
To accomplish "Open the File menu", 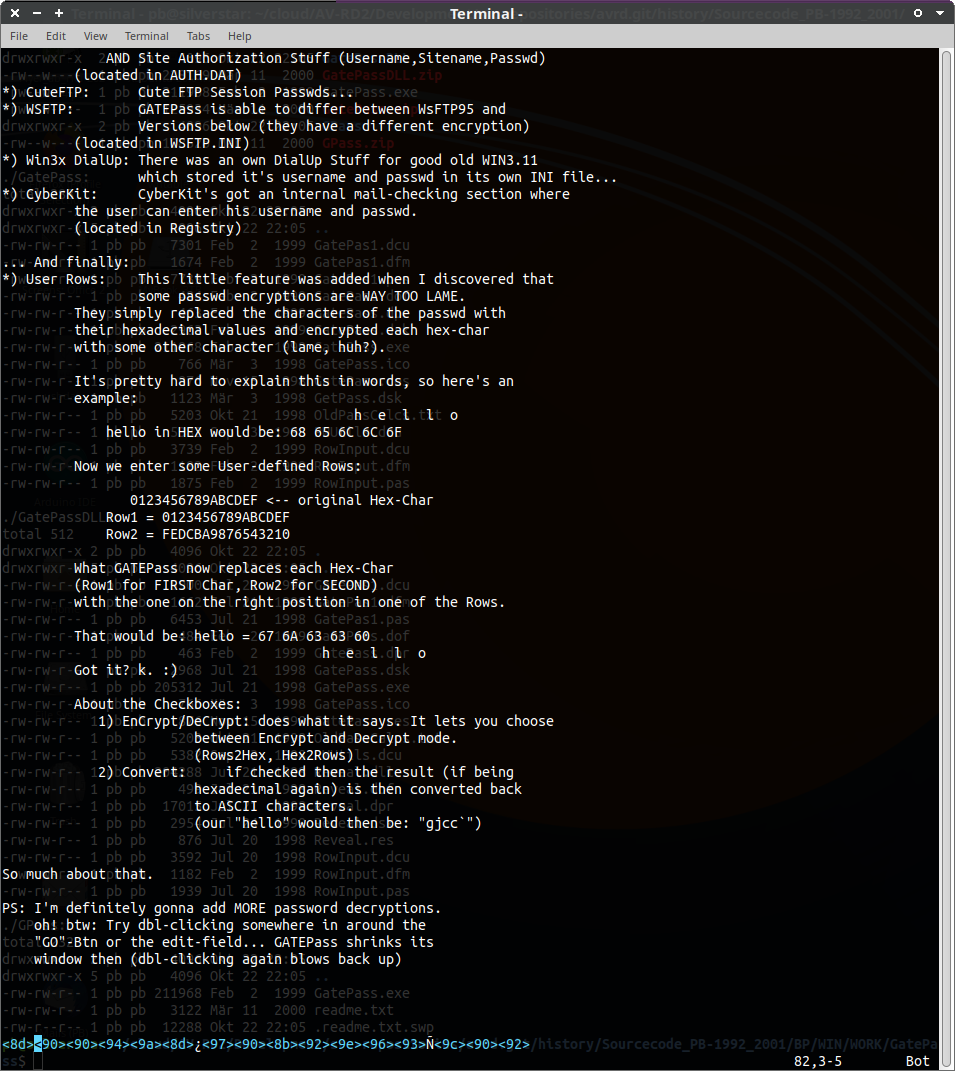I will coord(19,36).
